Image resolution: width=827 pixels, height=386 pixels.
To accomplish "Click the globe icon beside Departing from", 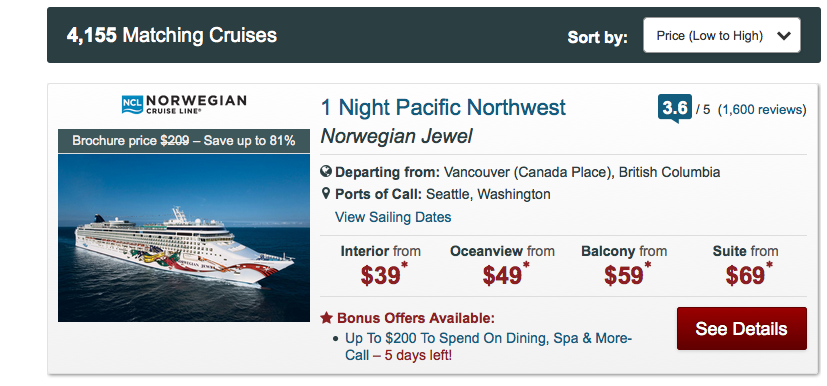I will point(326,171).
